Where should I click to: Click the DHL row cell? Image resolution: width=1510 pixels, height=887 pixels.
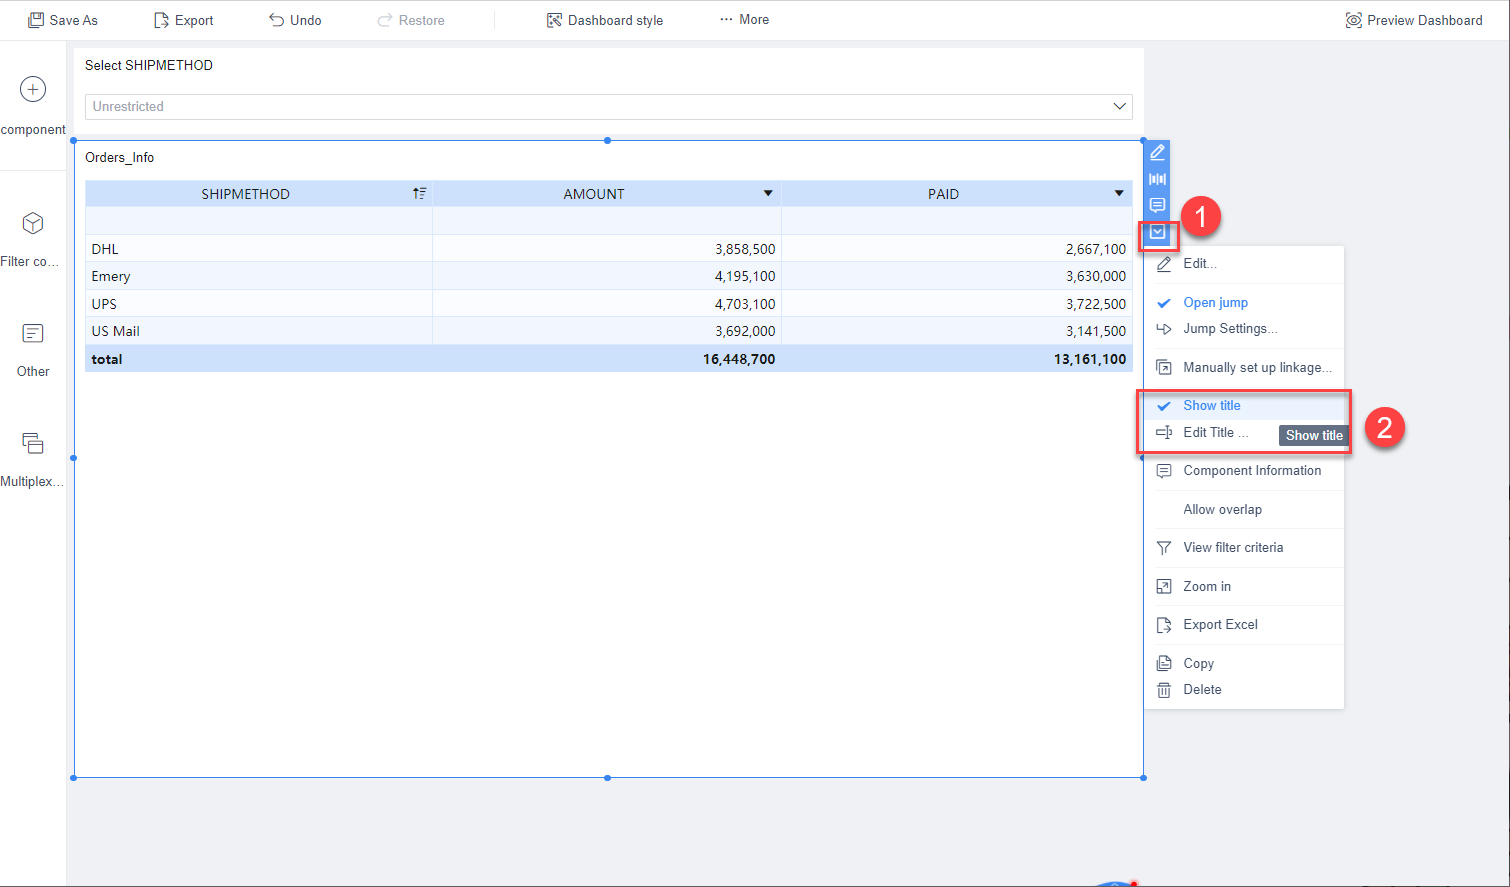[x=259, y=249]
